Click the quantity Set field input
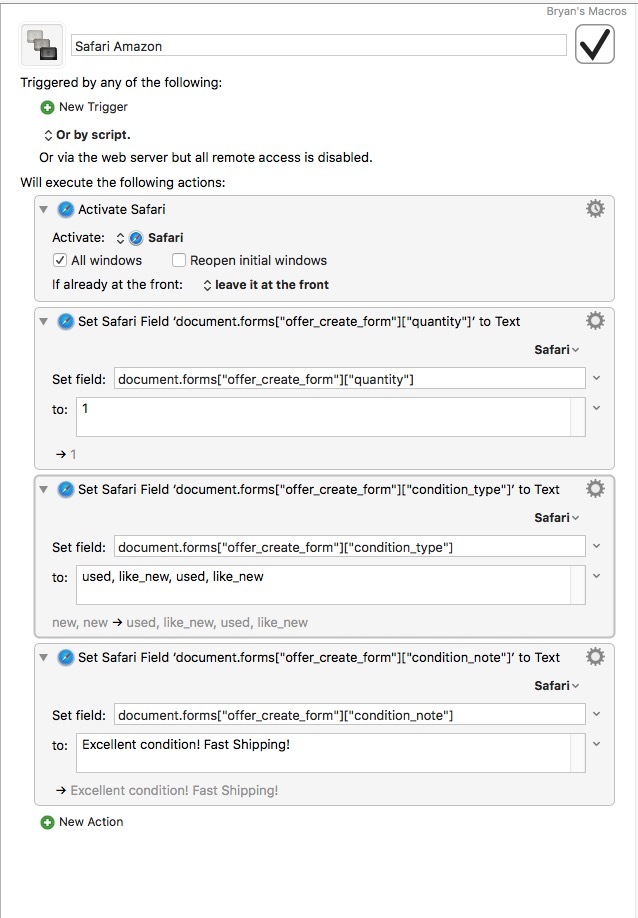 coord(349,379)
